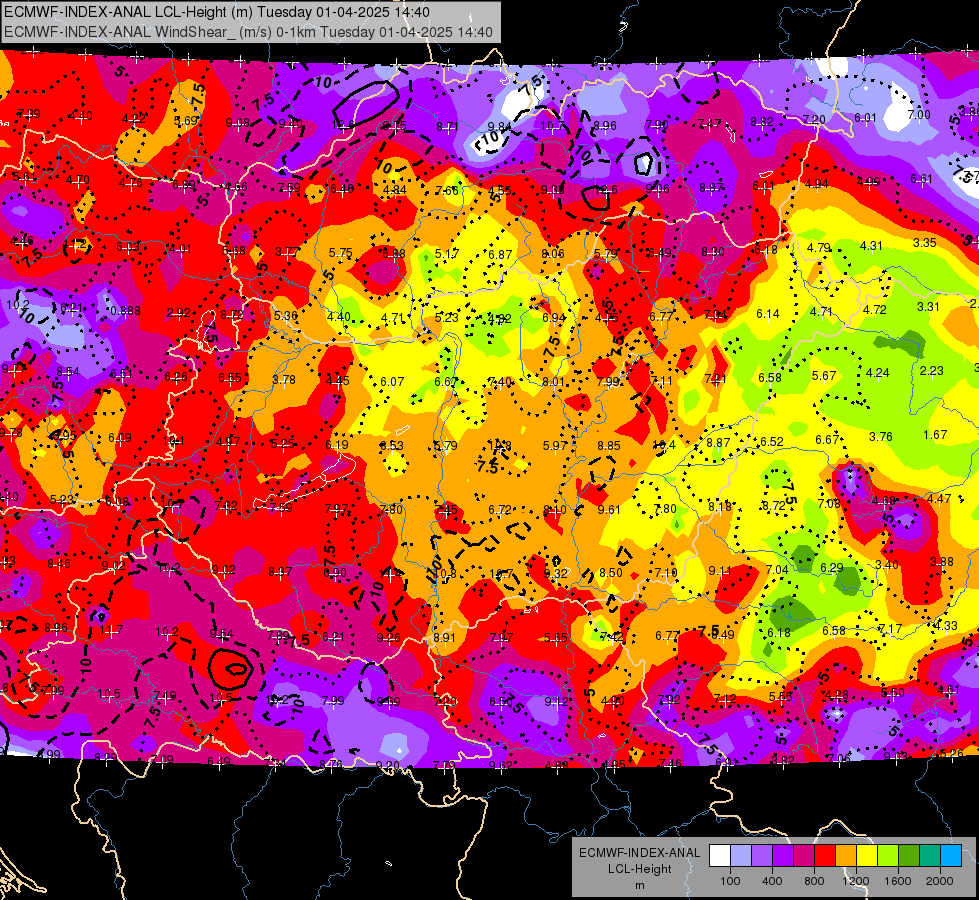
Task: Click the wind shear value 6.14
Action: point(767,314)
